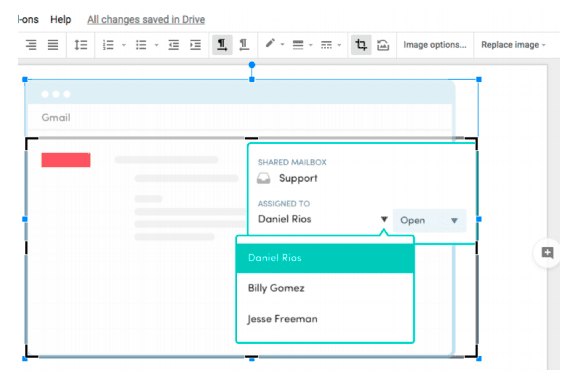Click the red label block in image
Image resolution: width=576 pixels, height=390 pixels.
66,160
